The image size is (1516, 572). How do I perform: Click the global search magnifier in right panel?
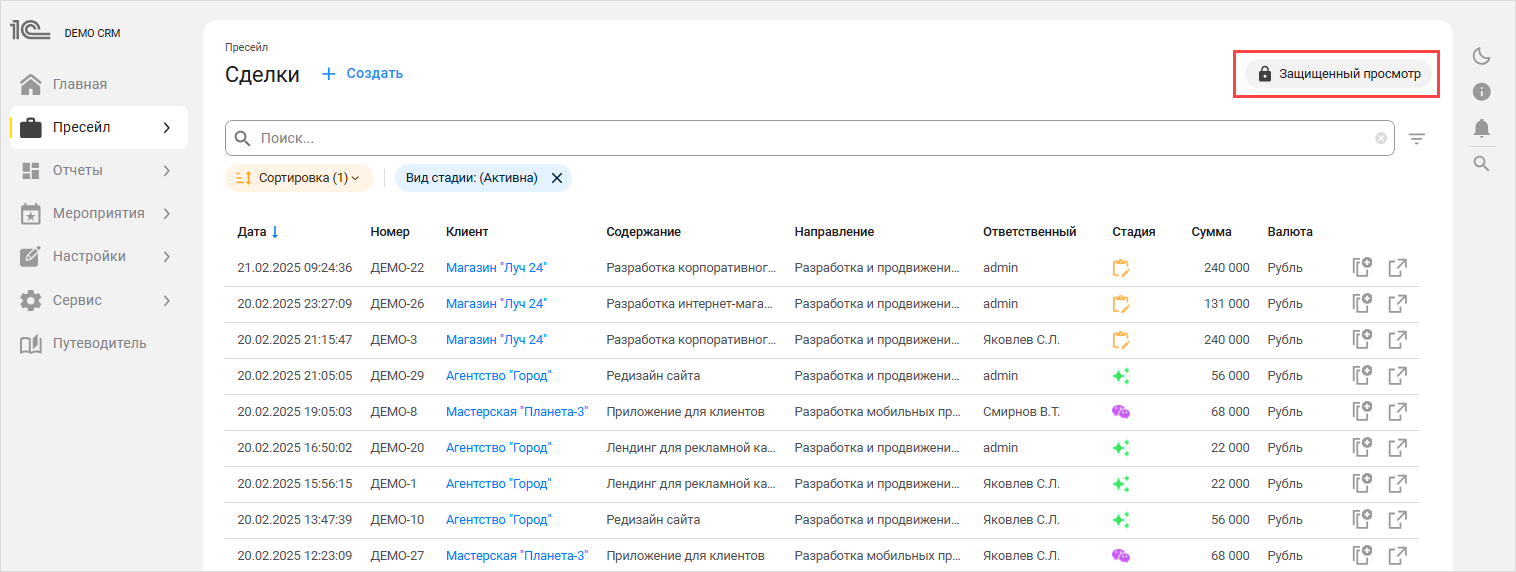coord(1482,164)
